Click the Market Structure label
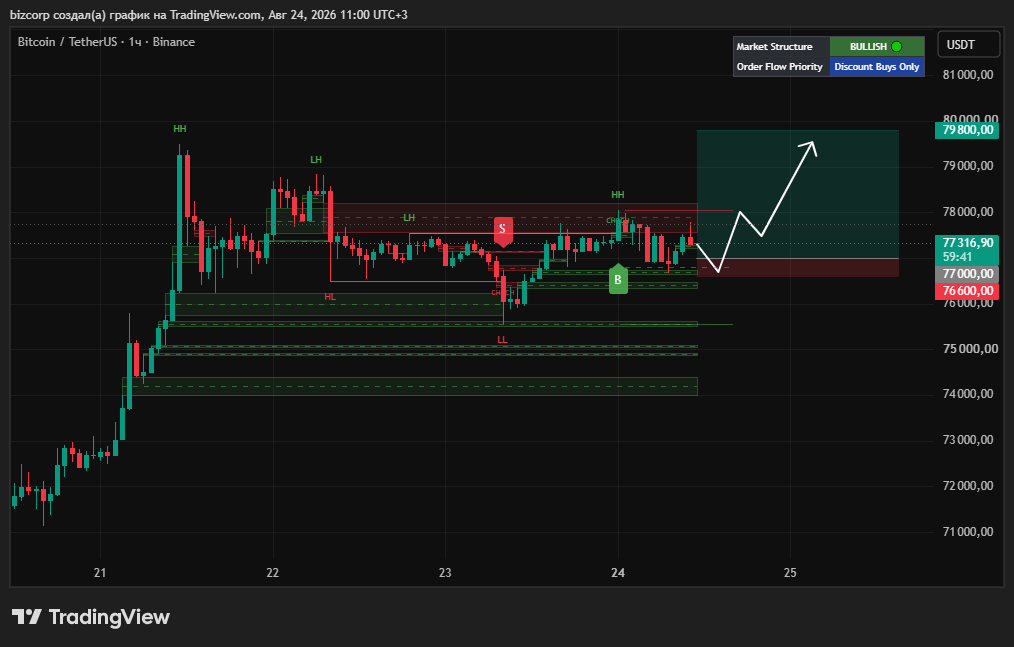Screen dimensions: 1014x647 [x=774, y=47]
